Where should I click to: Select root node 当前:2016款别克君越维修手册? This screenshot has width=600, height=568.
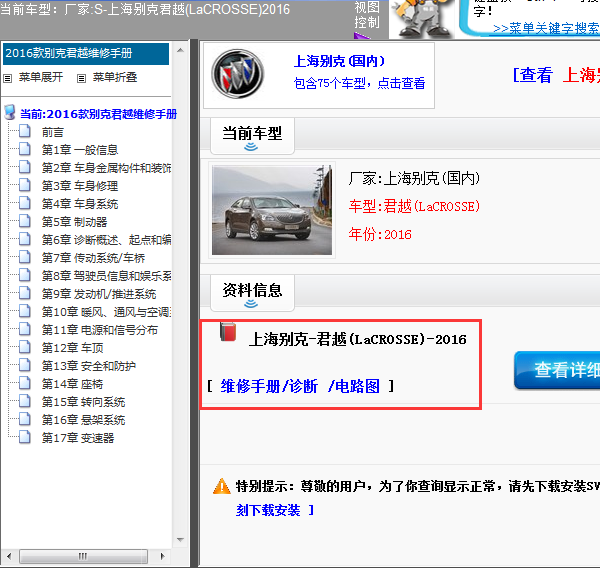(x=98, y=114)
